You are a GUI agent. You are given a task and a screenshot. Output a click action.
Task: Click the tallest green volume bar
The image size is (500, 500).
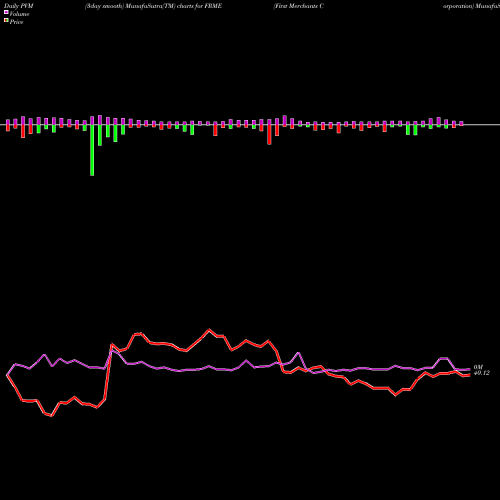coord(92,150)
